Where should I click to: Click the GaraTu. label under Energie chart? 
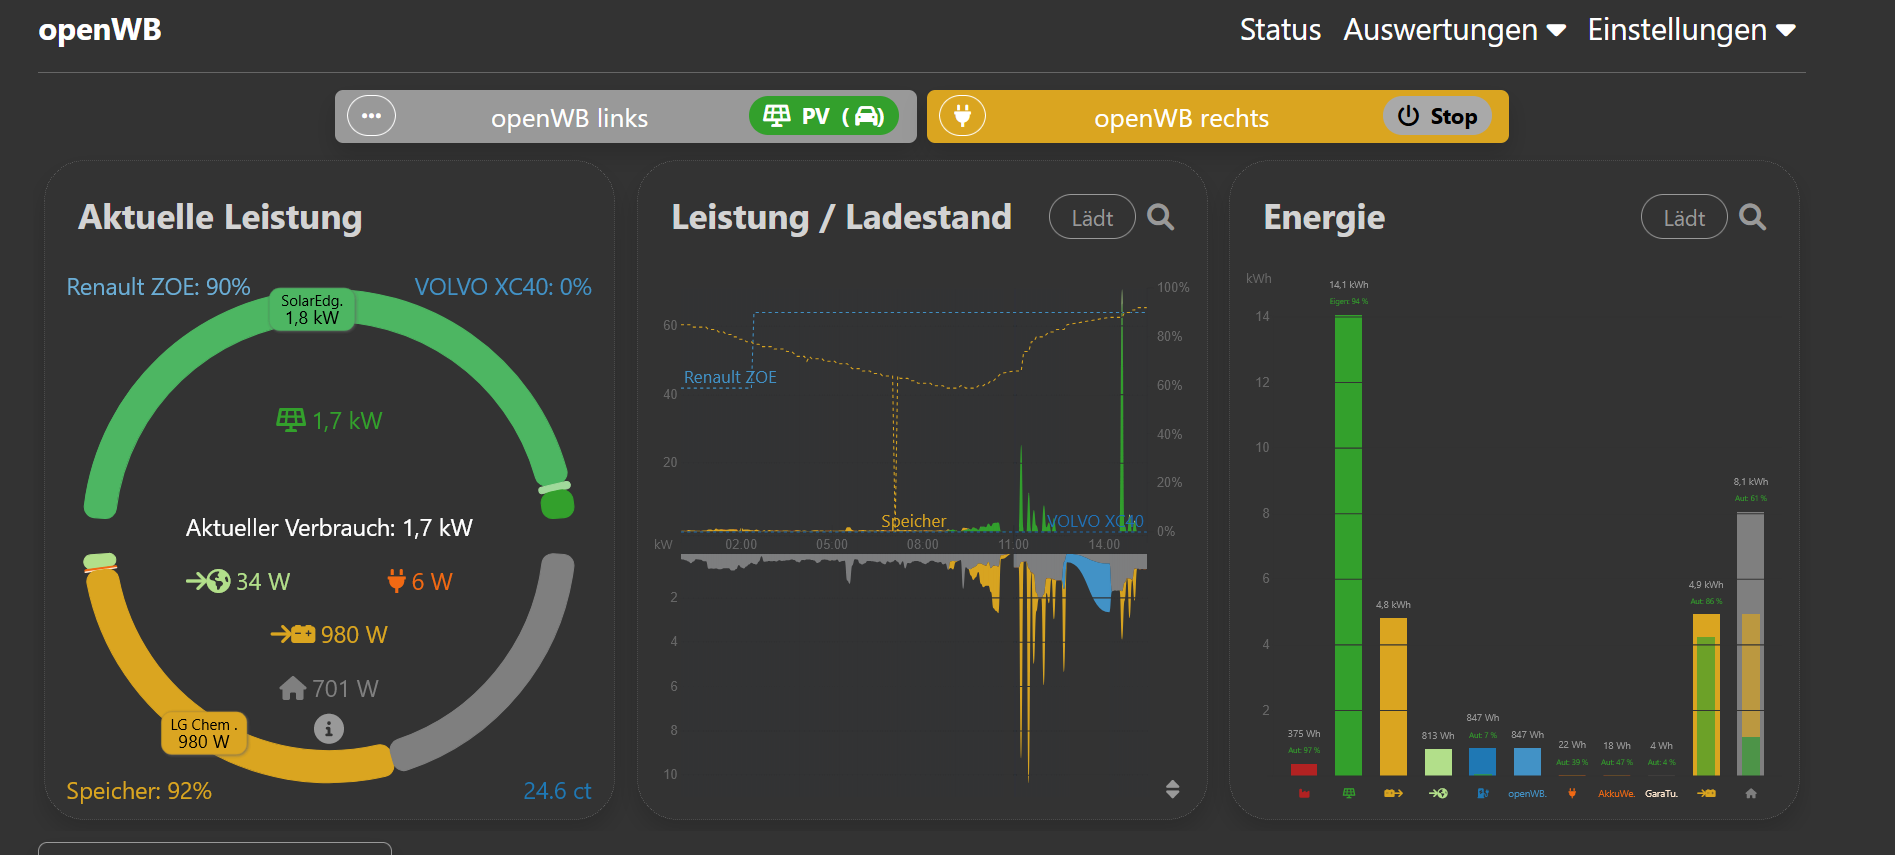pos(1661,794)
